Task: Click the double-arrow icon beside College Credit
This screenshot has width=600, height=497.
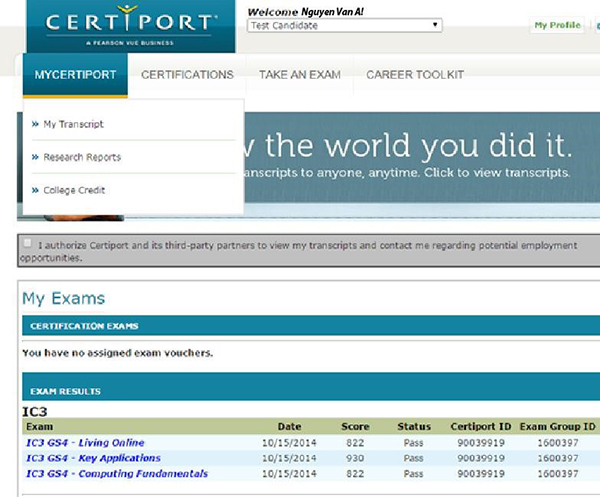Action: pos(35,190)
